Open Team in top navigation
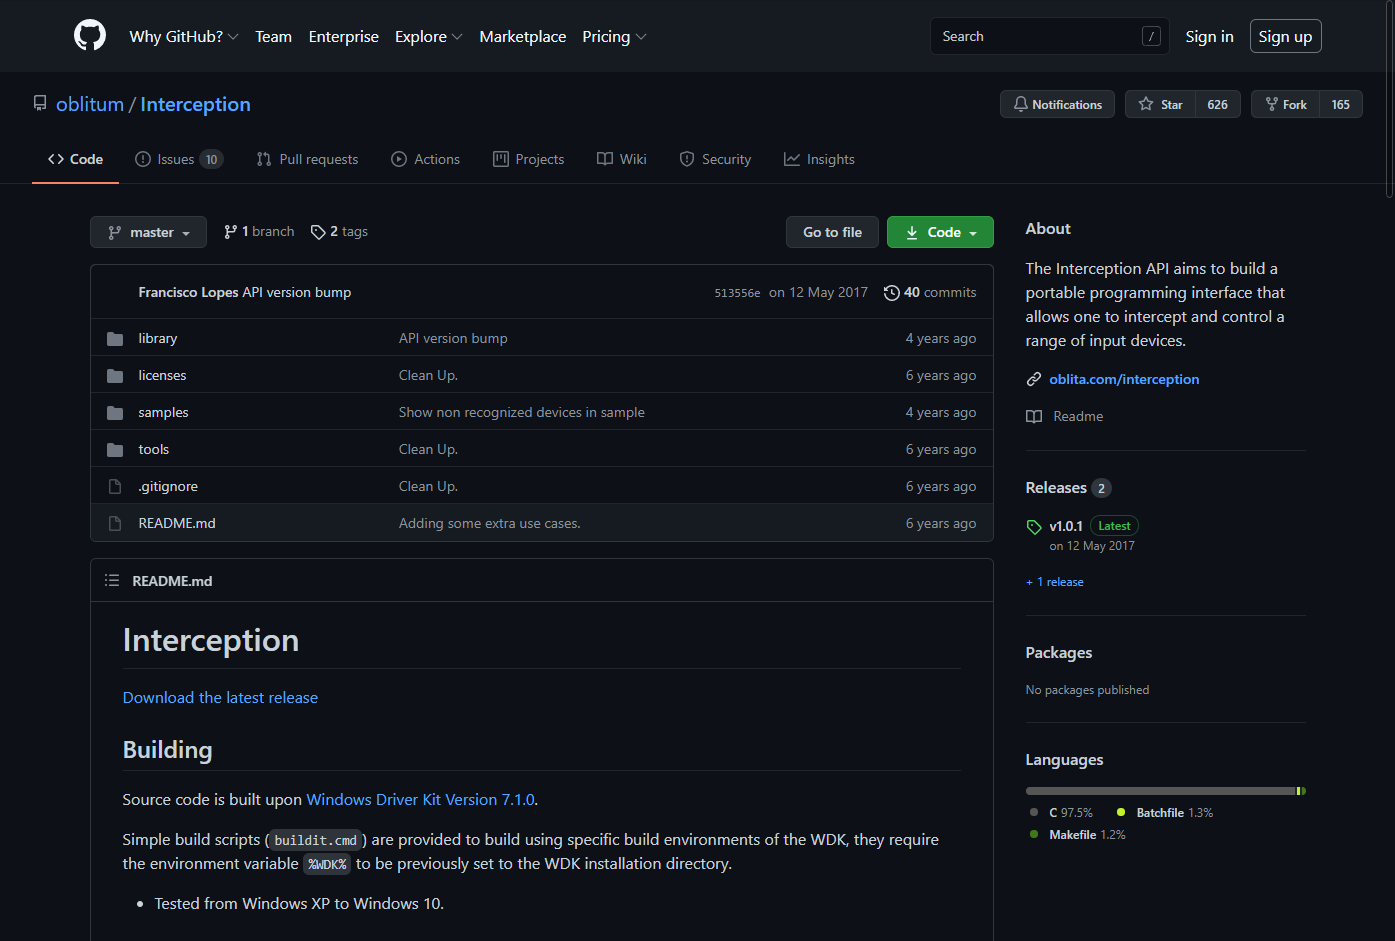This screenshot has height=941, width=1395. click(273, 36)
